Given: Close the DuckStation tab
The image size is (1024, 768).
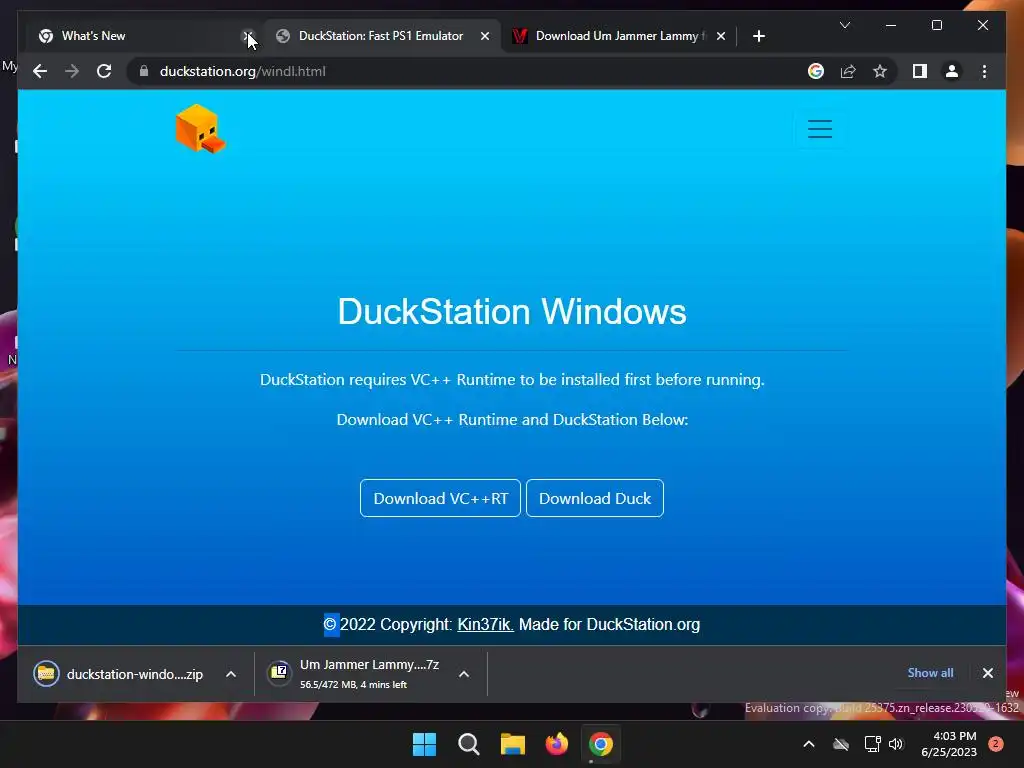Looking at the screenshot, I should tap(485, 36).
